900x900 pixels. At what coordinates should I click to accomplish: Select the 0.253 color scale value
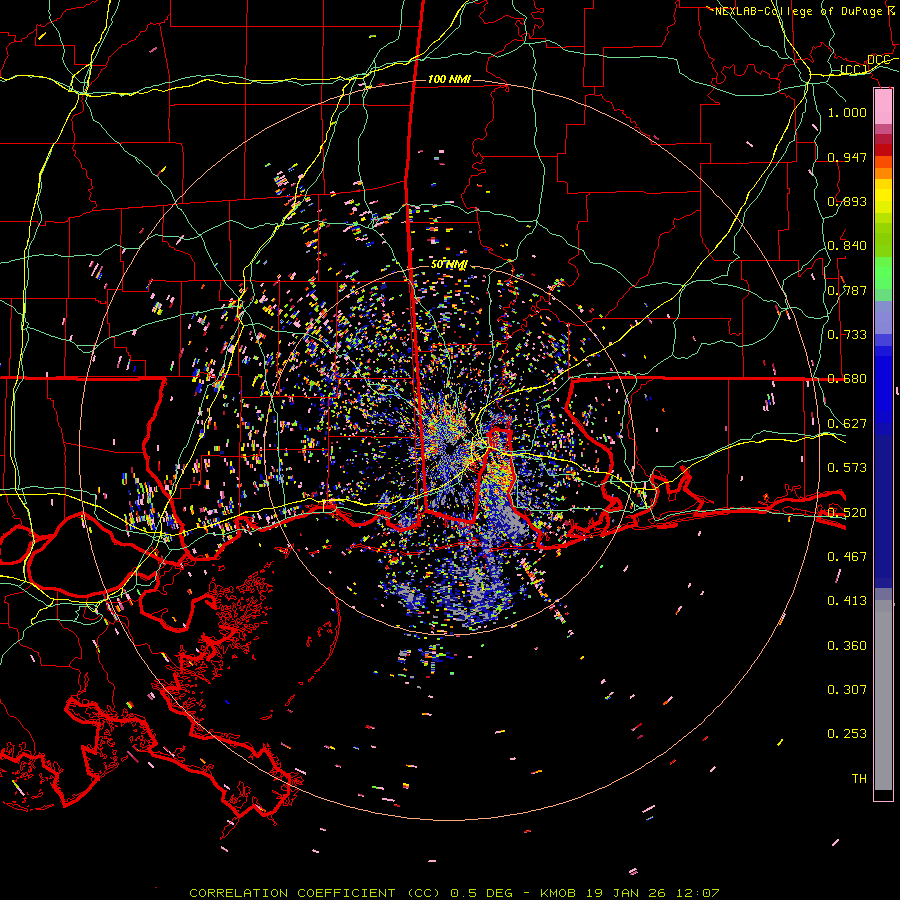click(x=847, y=734)
